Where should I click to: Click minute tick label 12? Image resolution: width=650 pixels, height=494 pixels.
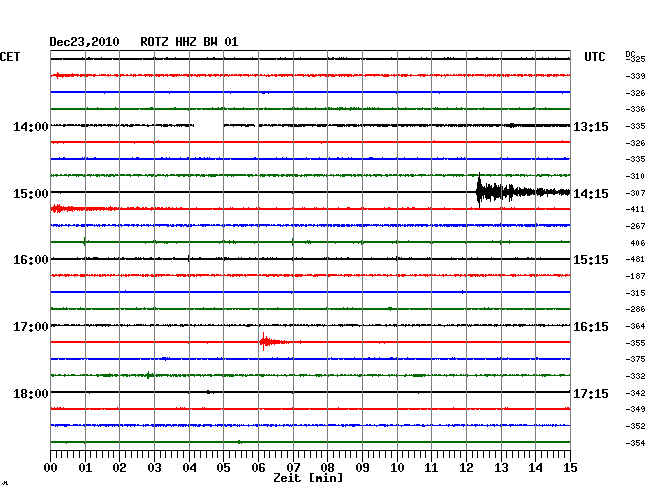pos(466,468)
